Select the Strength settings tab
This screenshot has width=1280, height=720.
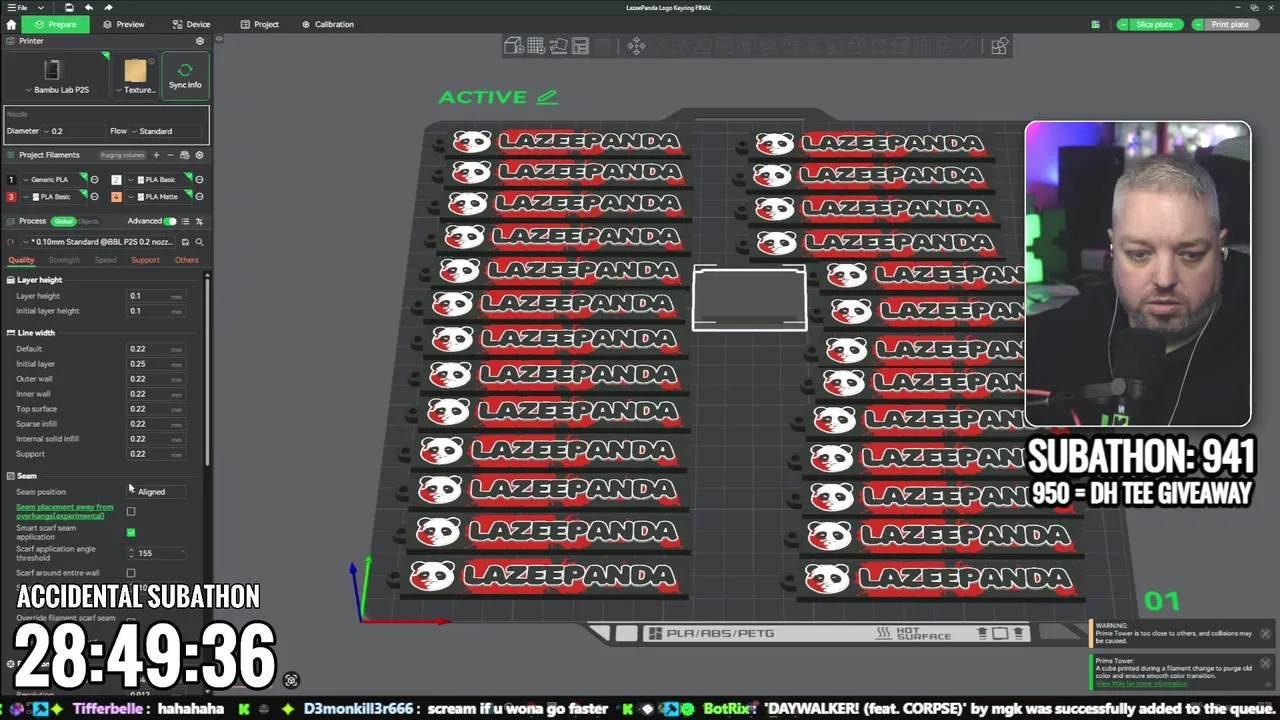(x=64, y=260)
